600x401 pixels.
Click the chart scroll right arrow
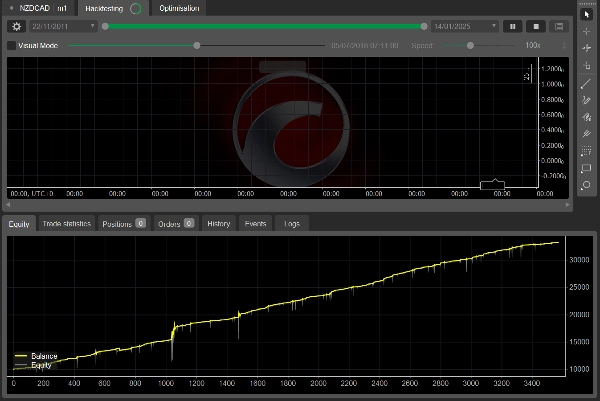(568, 205)
